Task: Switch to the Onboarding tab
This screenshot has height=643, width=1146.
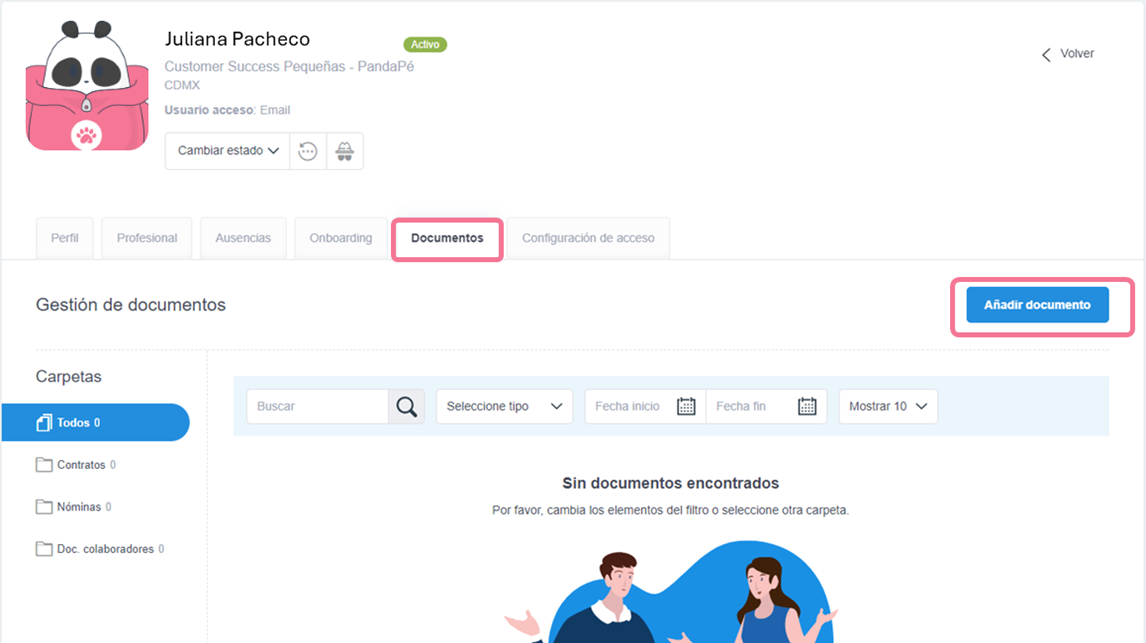Action: pos(340,238)
